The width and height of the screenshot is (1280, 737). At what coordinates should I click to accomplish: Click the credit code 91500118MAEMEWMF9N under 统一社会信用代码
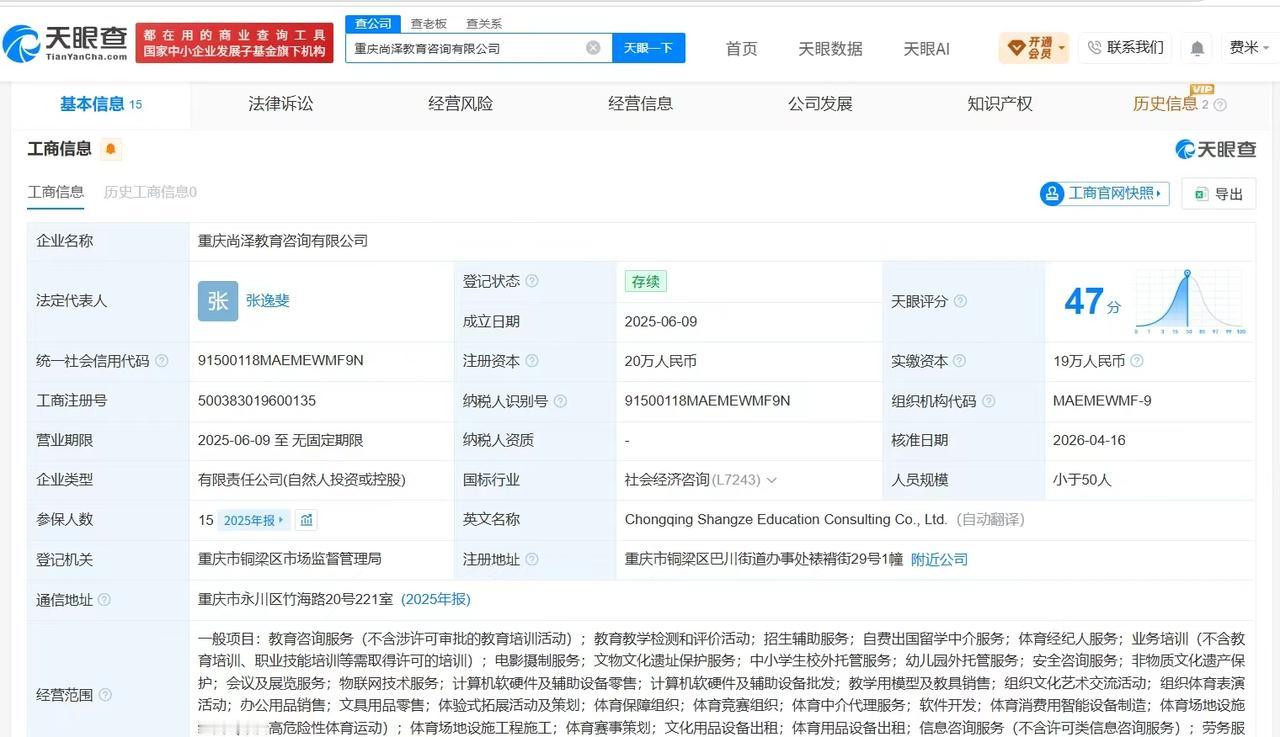281,360
